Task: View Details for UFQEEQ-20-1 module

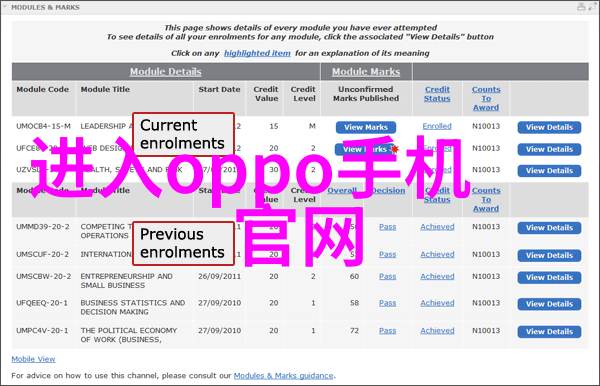Action: point(549,304)
